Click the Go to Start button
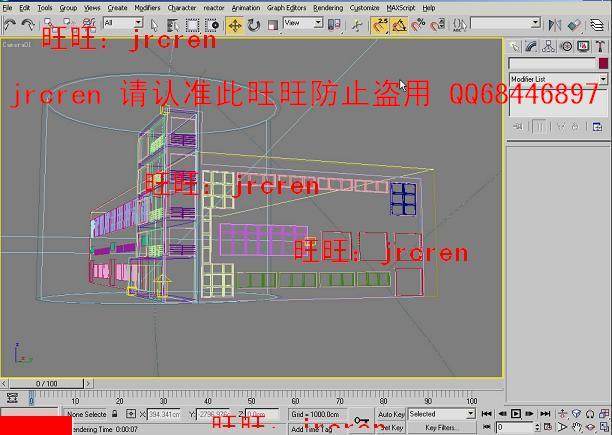The width and height of the screenshot is (612, 435). [487, 414]
